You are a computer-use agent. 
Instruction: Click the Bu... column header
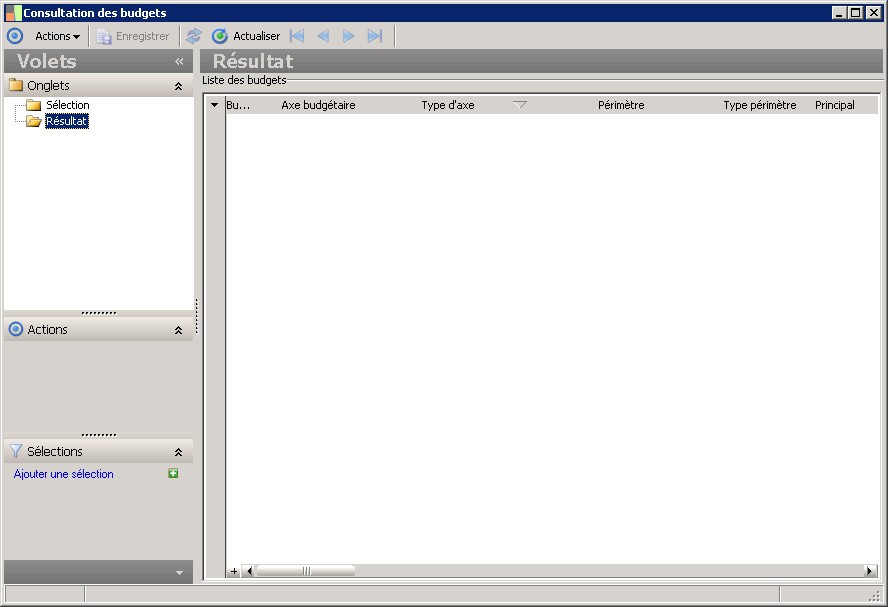tap(238, 105)
